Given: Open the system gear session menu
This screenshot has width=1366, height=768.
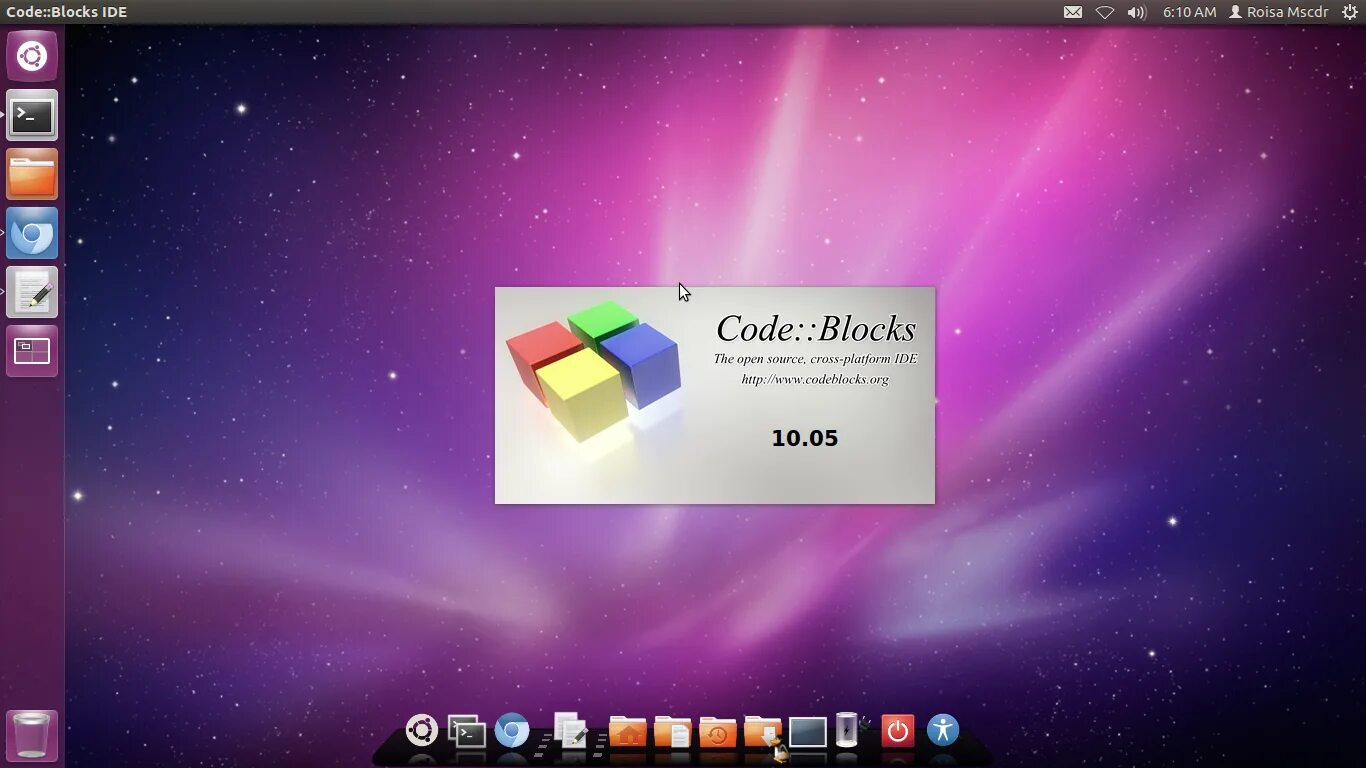Looking at the screenshot, I should click(1349, 12).
